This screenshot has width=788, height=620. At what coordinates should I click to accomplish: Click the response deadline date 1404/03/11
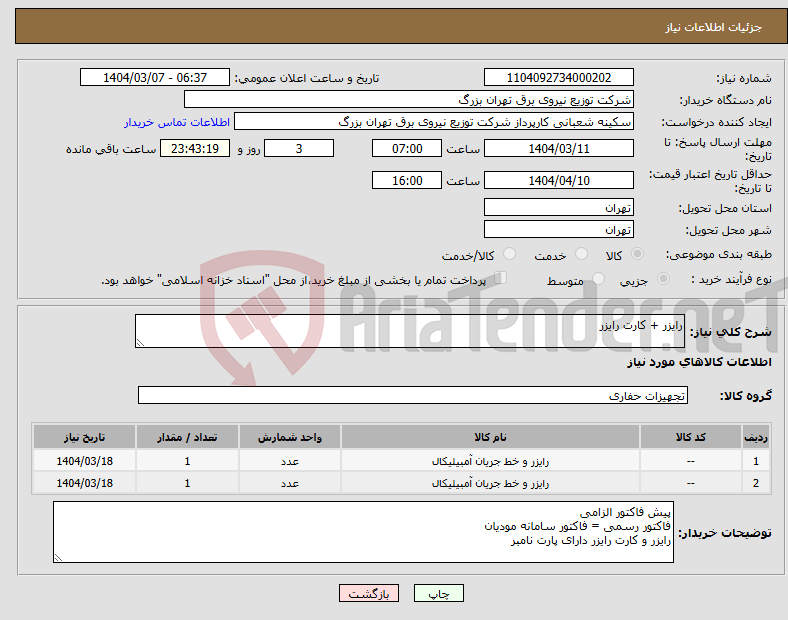tap(558, 148)
